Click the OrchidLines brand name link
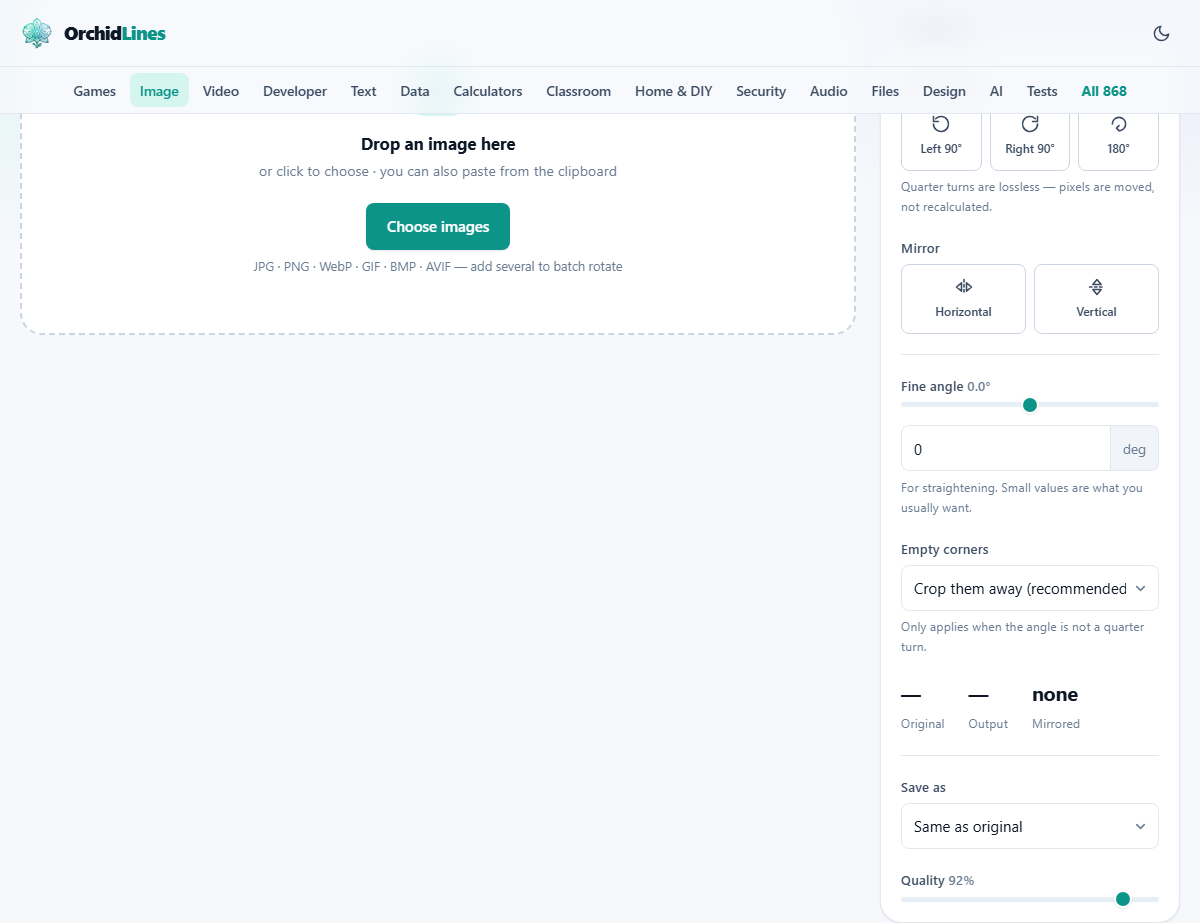 115,33
